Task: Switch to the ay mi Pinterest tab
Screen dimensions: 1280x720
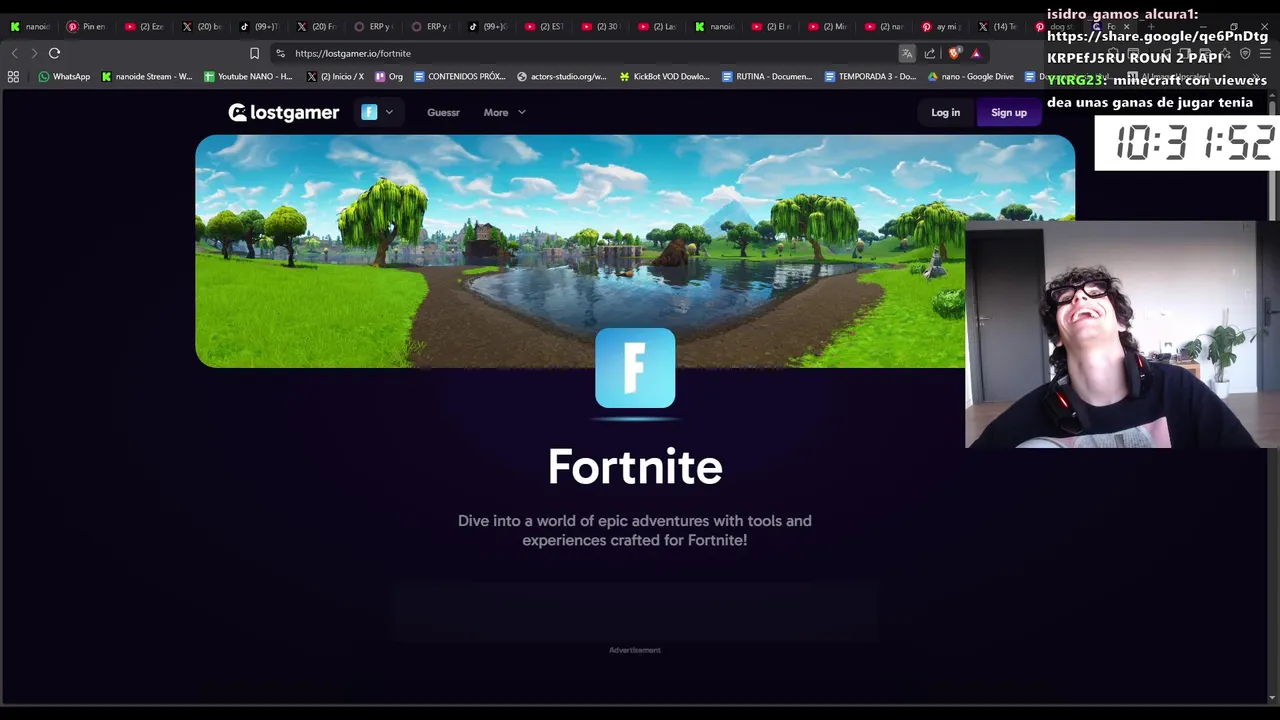Action: coord(942,27)
